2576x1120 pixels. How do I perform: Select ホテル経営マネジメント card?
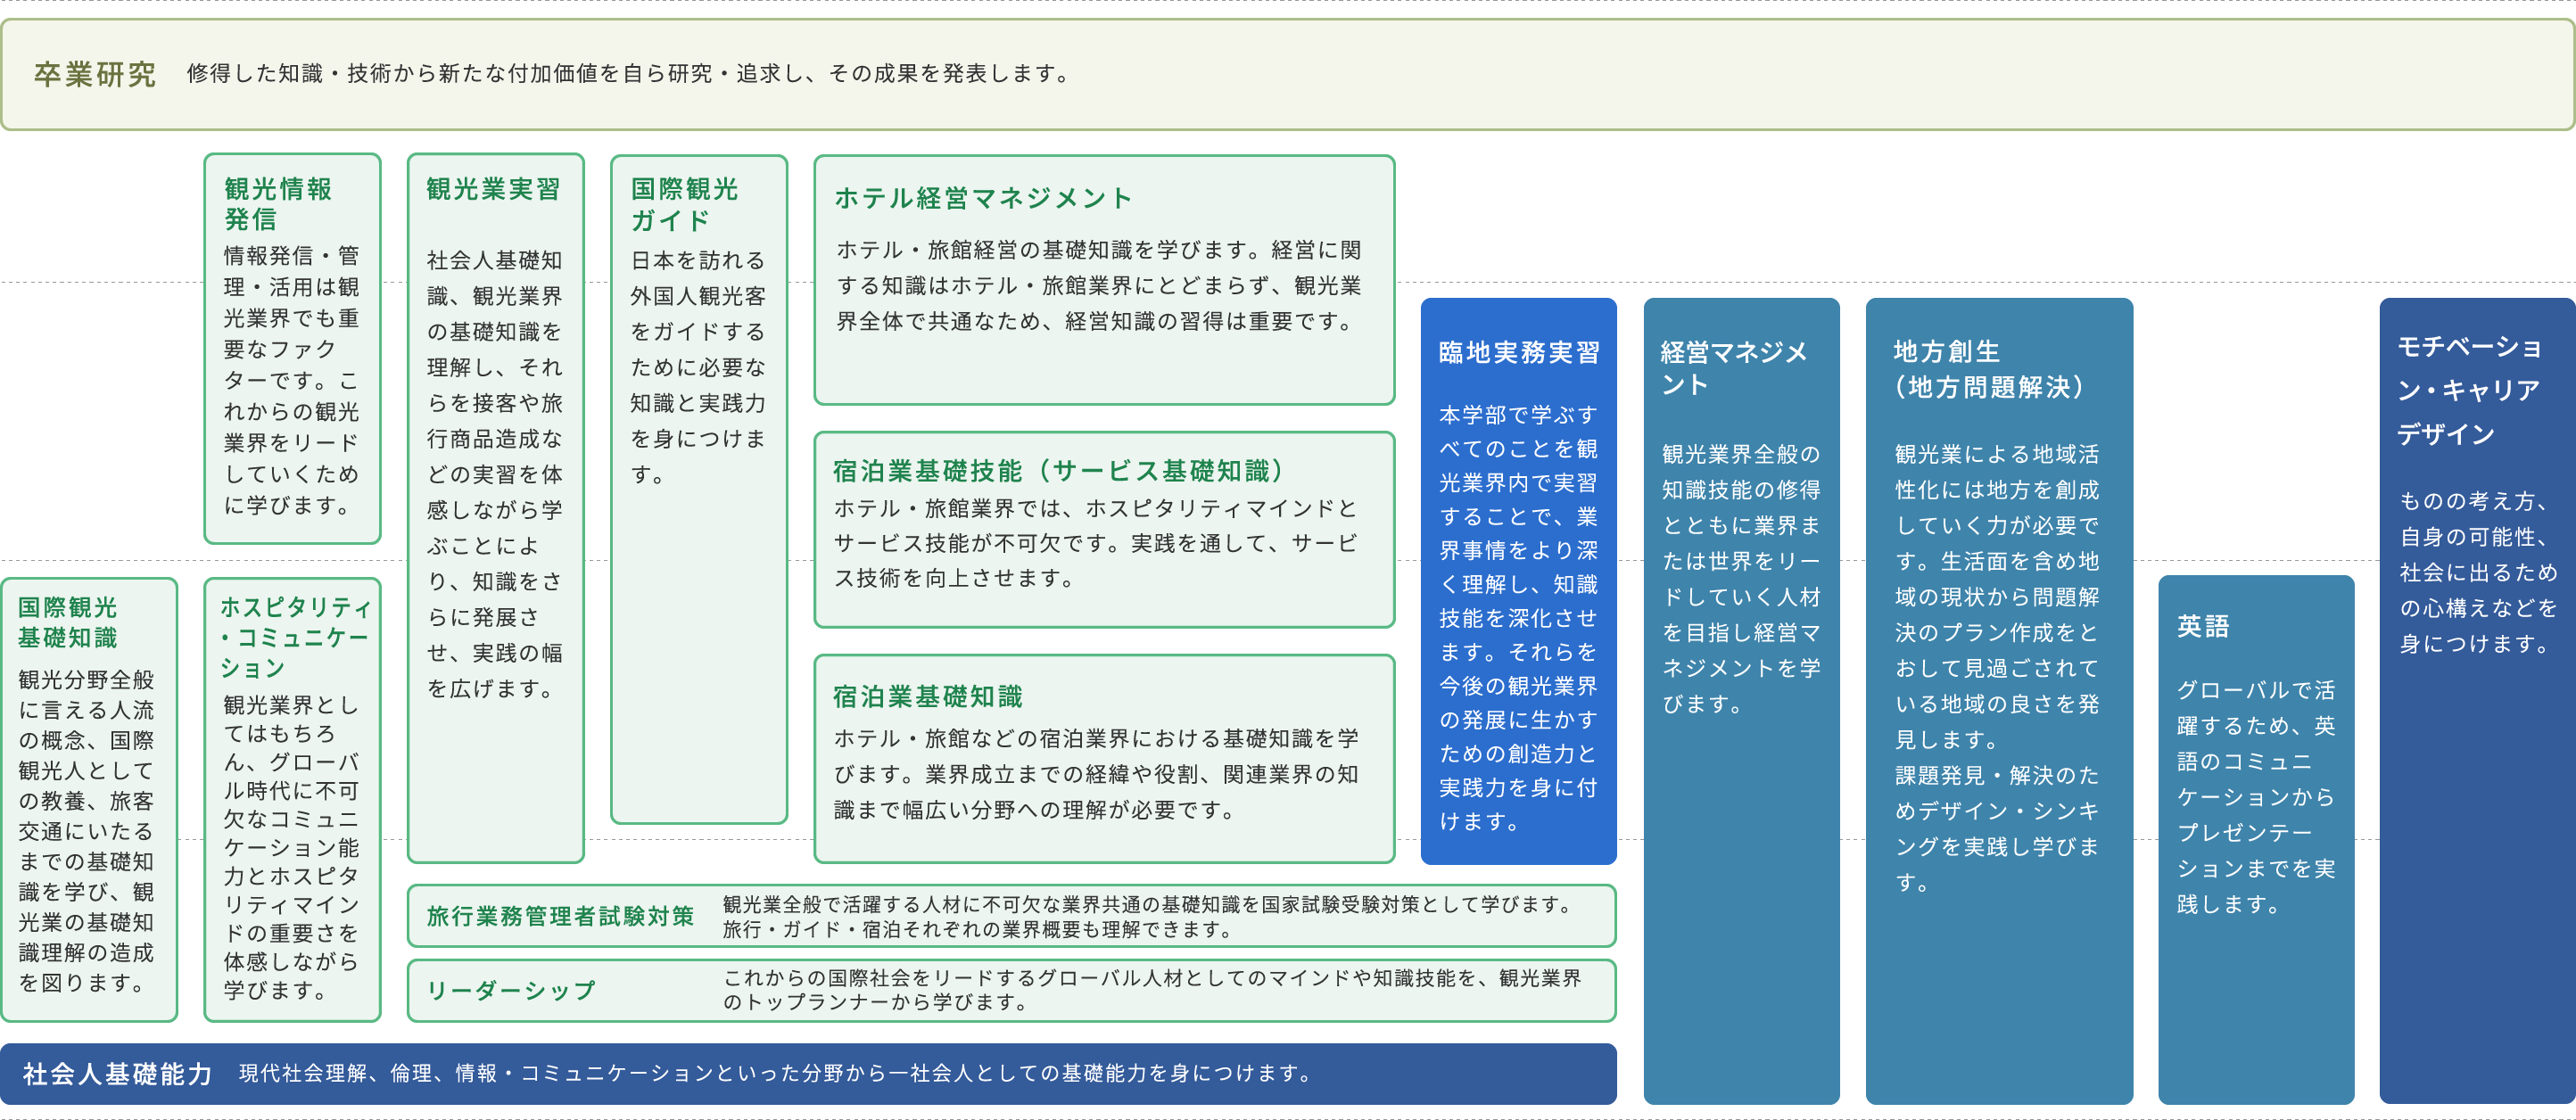coord(1103,279)
